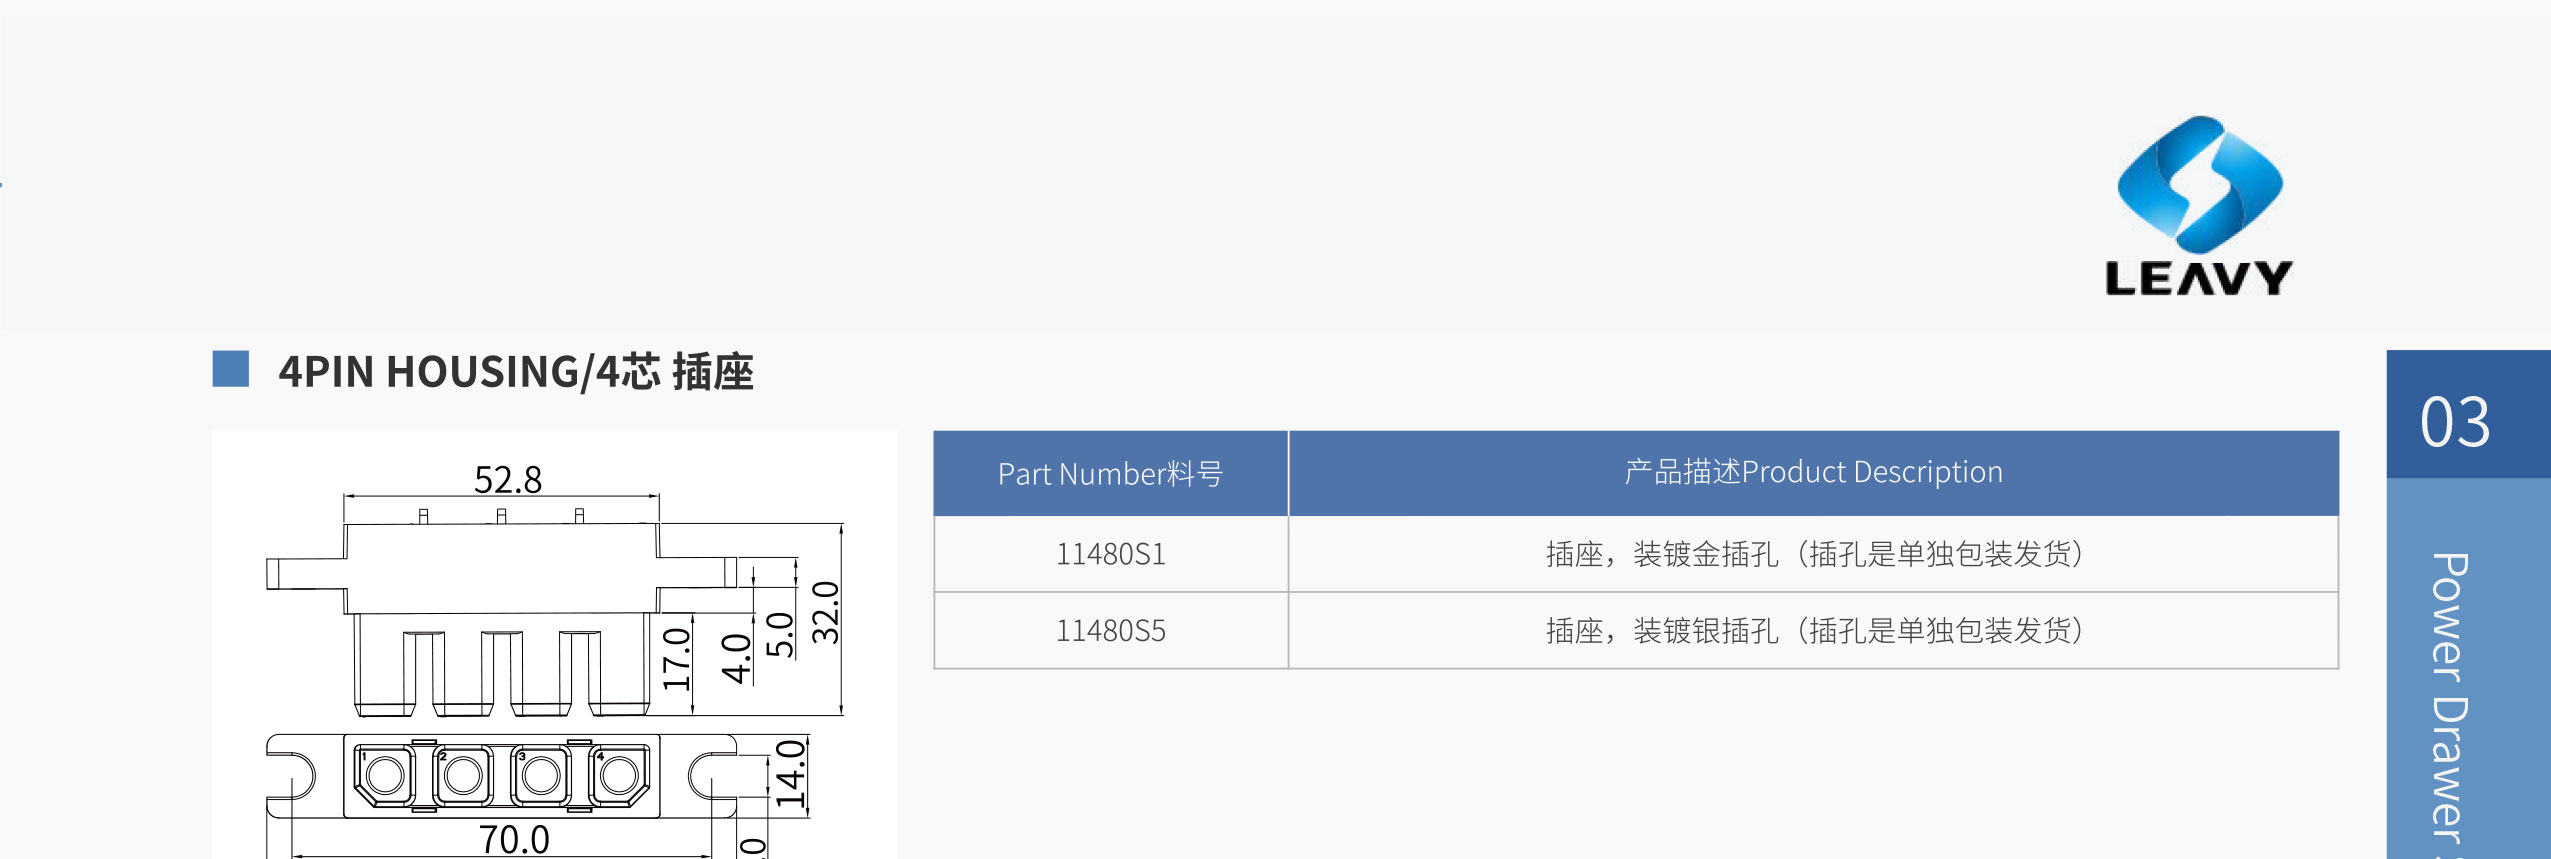
Task: Click the LEAVY logo emblem
Action: 2199,184
